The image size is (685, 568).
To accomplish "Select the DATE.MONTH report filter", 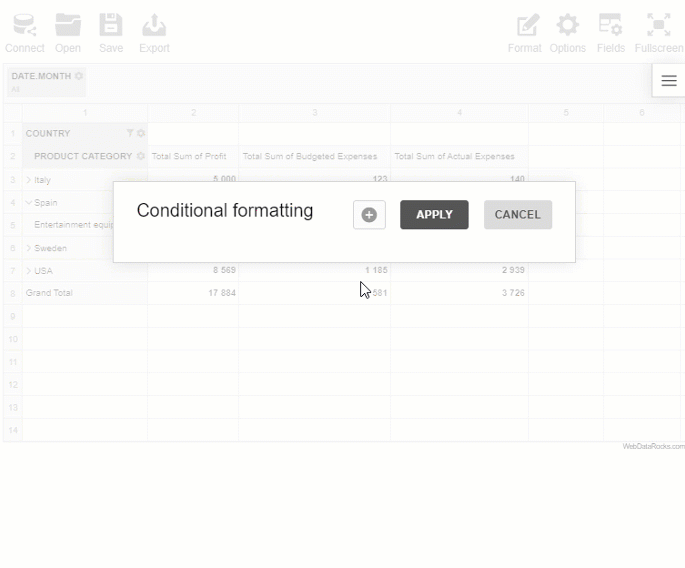I will pyautogui.click(x=46, y=82).
